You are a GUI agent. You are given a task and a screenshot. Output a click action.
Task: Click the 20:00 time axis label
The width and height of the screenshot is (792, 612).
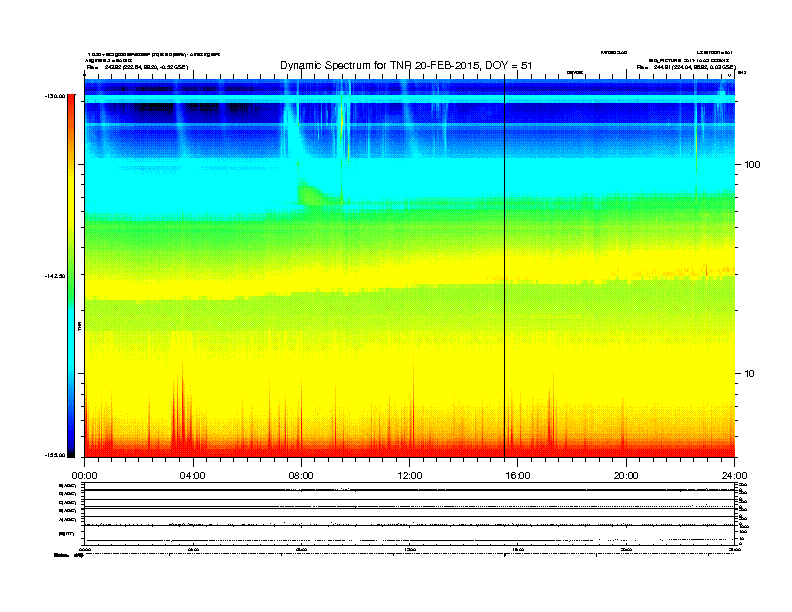[x=626, y=476]
